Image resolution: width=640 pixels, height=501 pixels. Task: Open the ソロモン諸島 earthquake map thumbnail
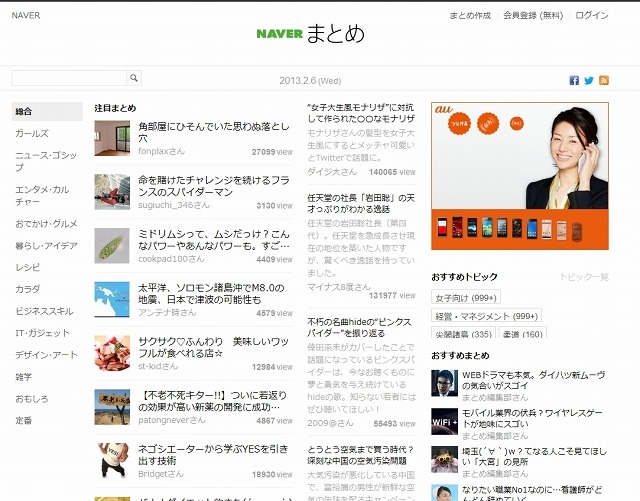coord(112,299)
